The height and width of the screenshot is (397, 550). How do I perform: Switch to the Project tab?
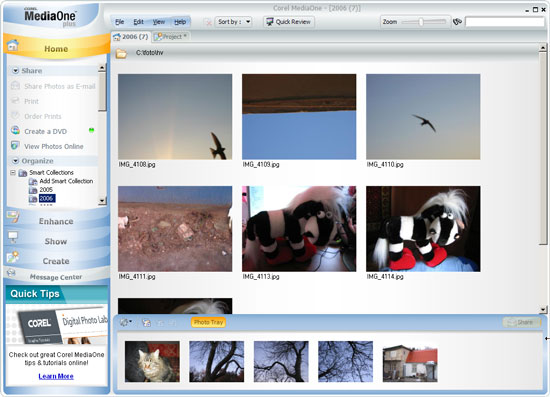coord(171,36)
